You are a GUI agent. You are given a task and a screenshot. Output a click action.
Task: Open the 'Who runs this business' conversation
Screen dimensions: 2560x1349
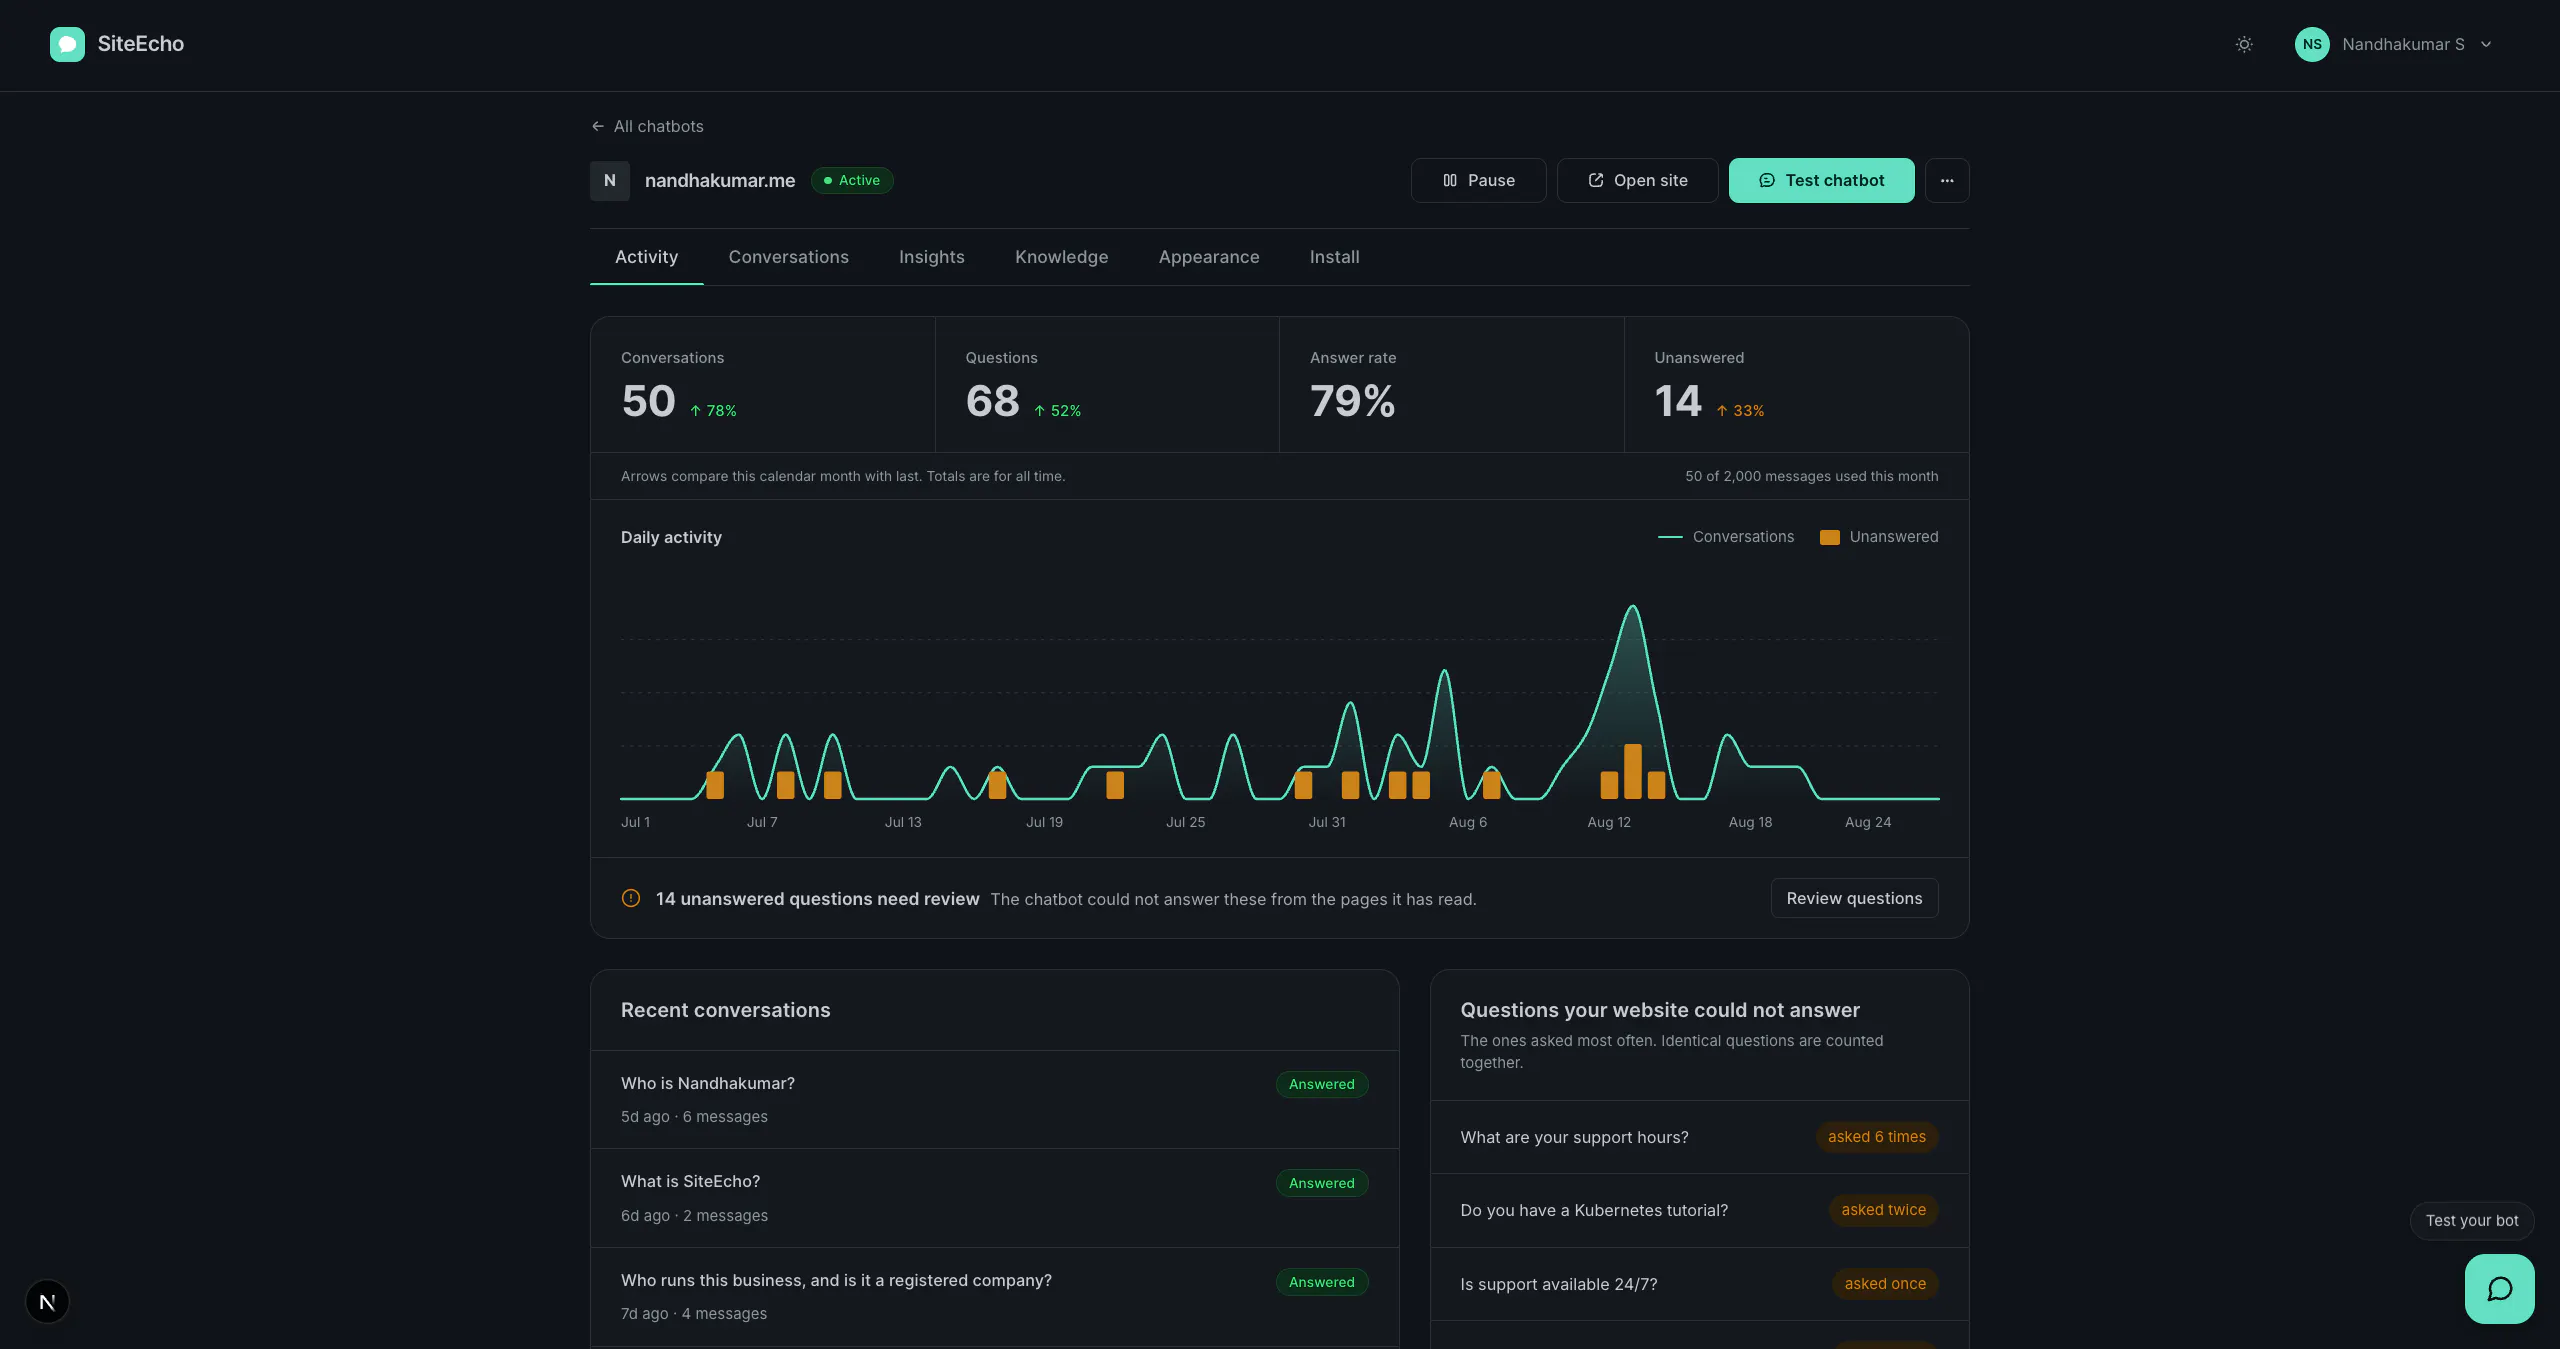coord(994,1296)
